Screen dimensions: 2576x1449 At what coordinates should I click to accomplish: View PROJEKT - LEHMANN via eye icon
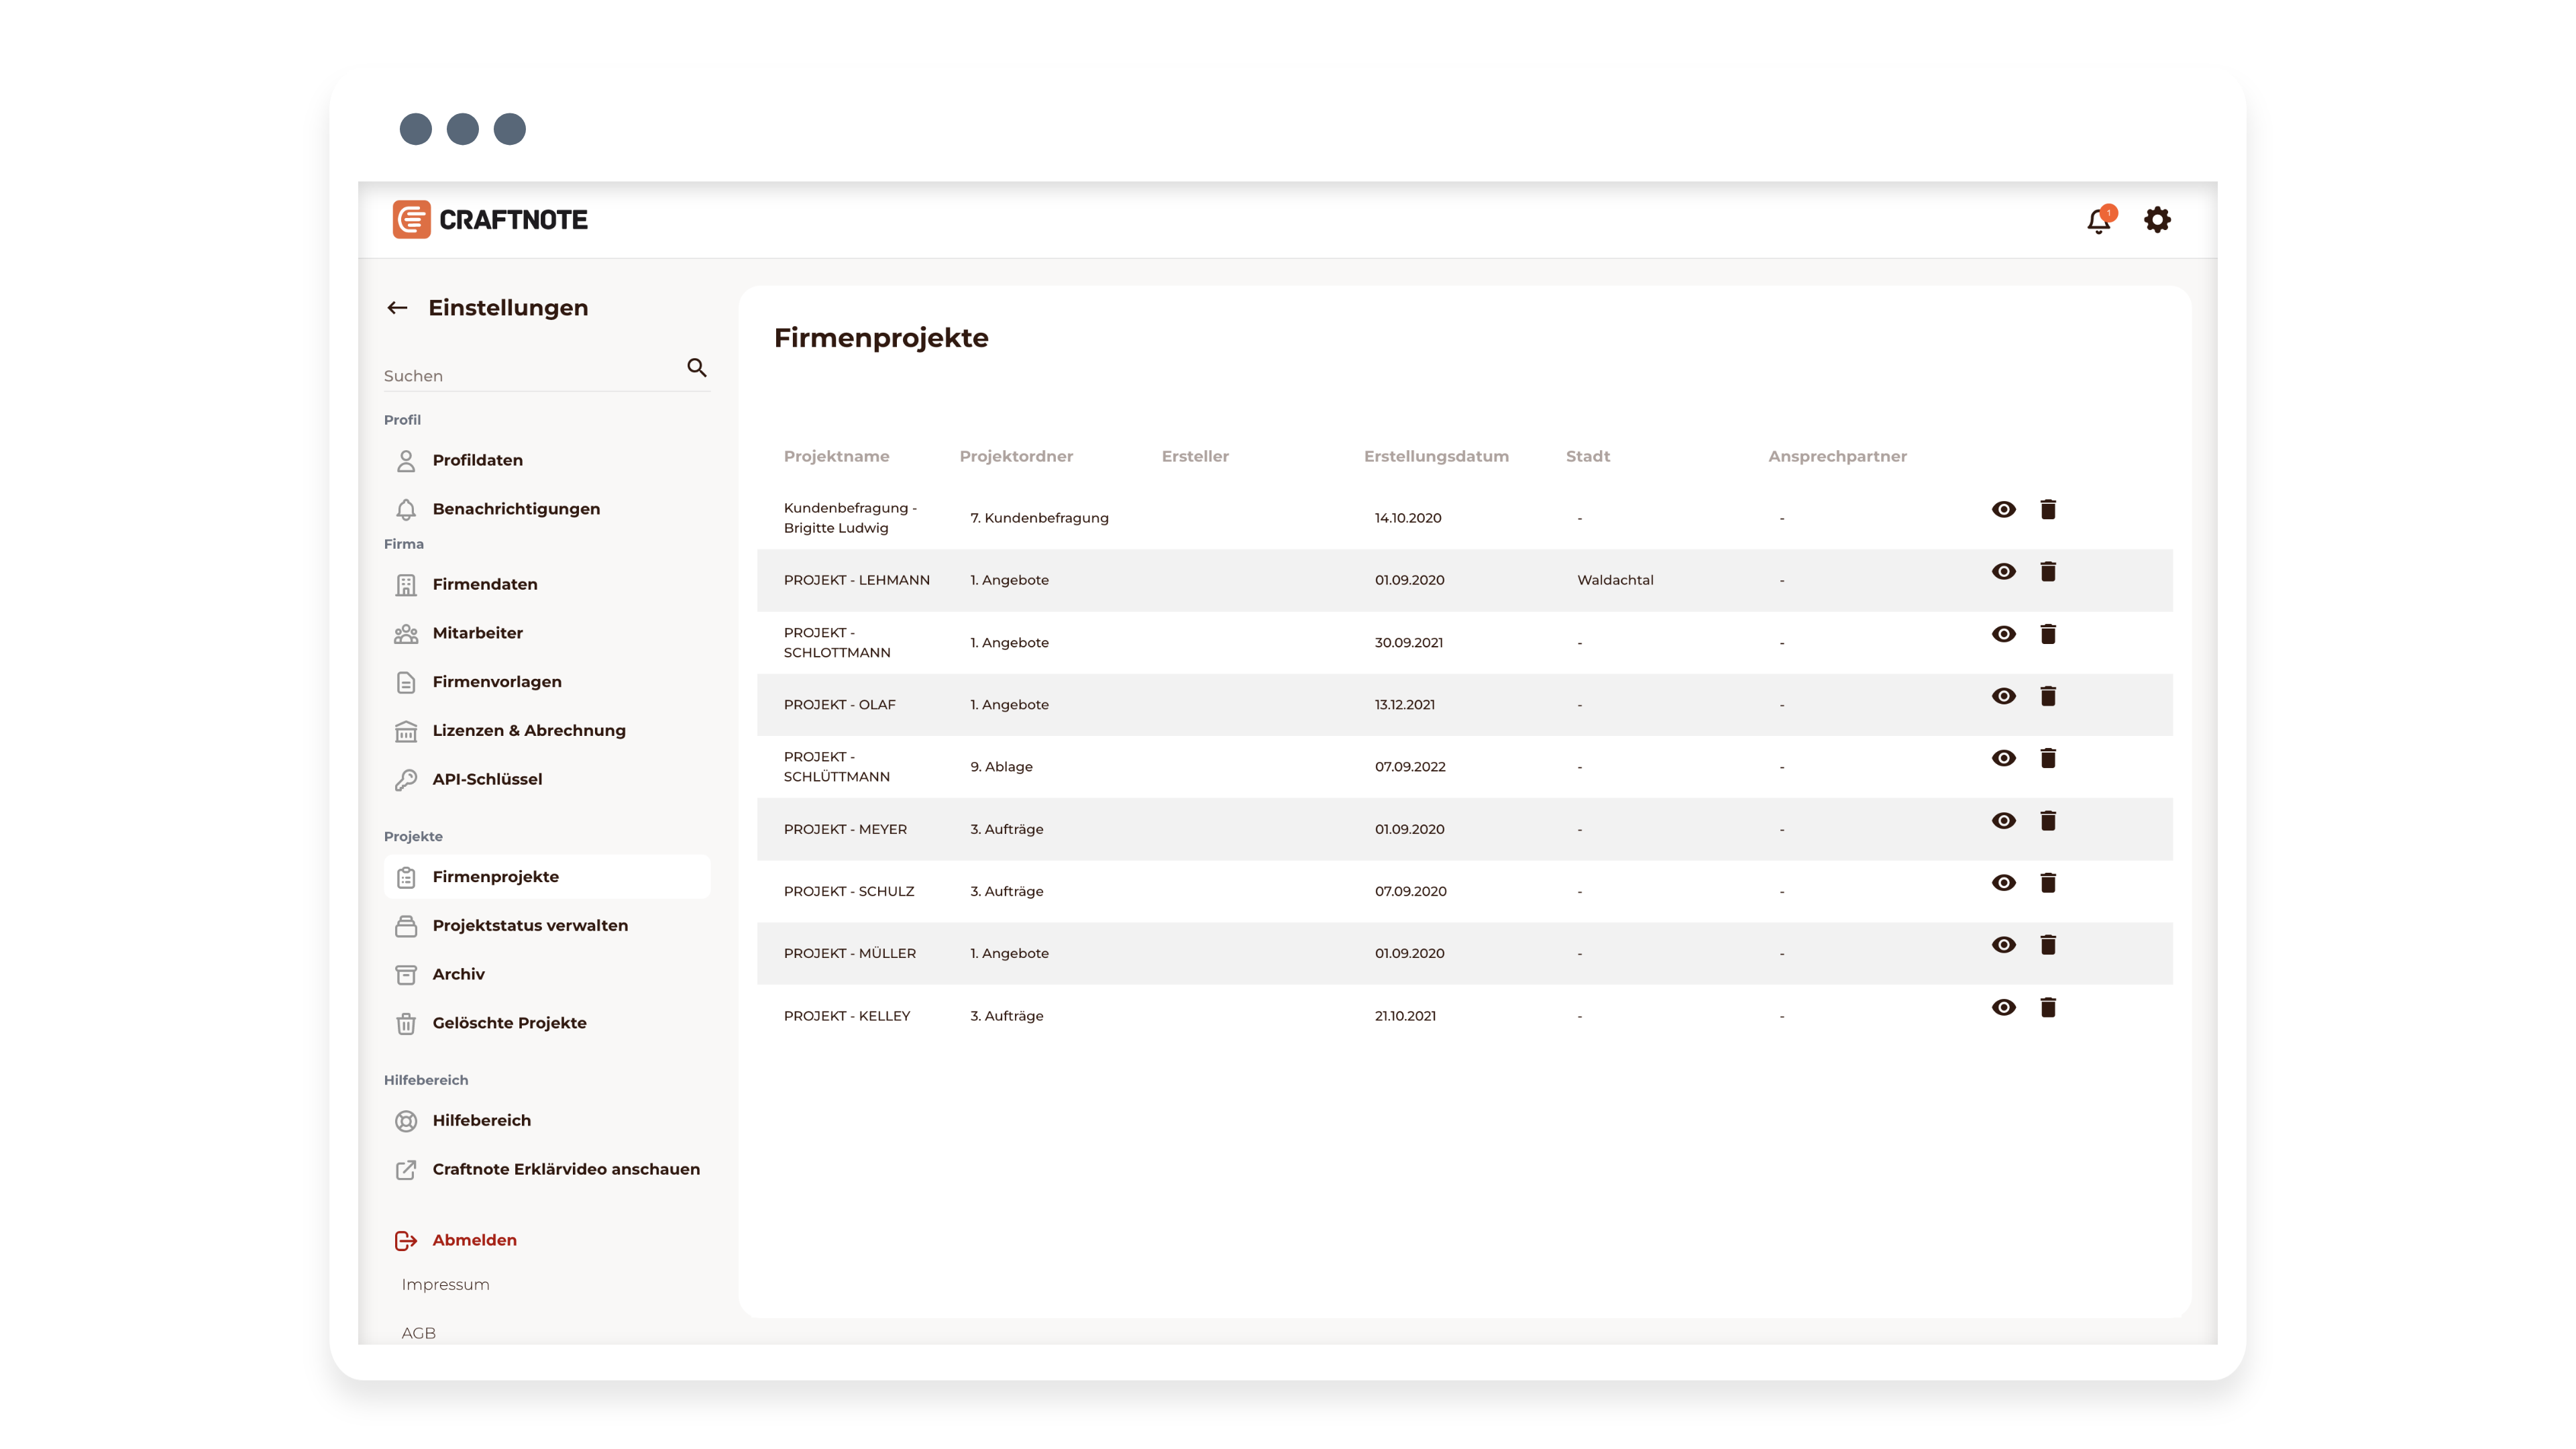(2003, 572)
